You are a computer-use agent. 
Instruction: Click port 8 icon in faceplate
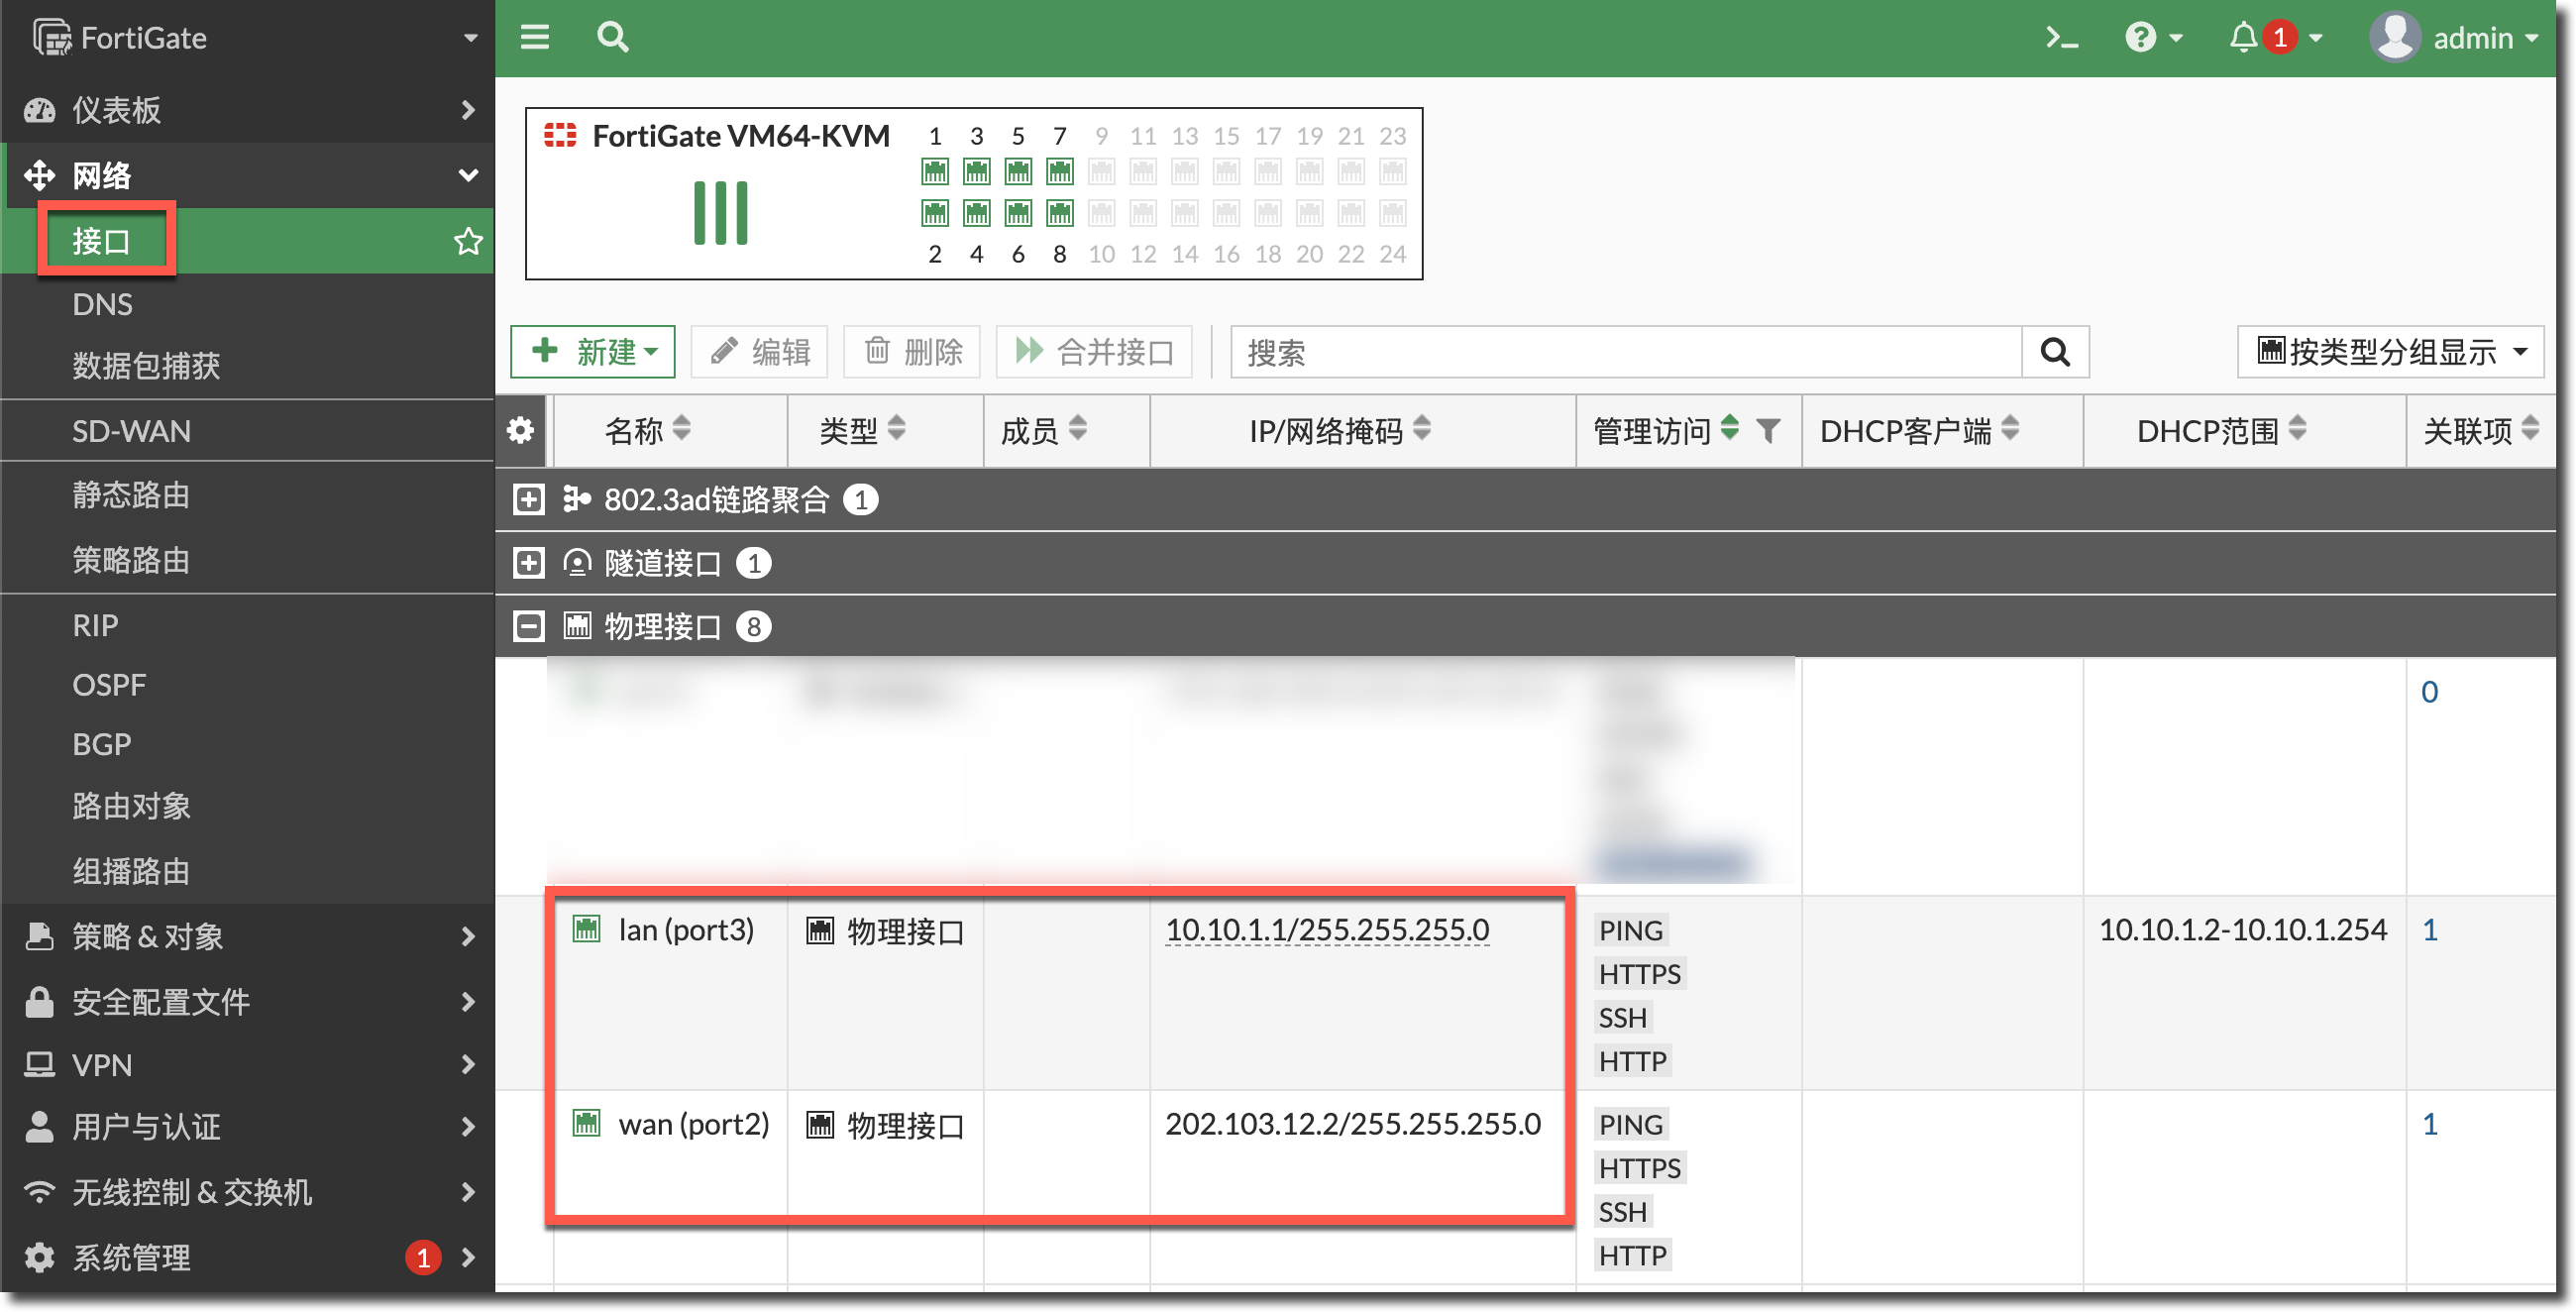click(x=1060, y=213)
